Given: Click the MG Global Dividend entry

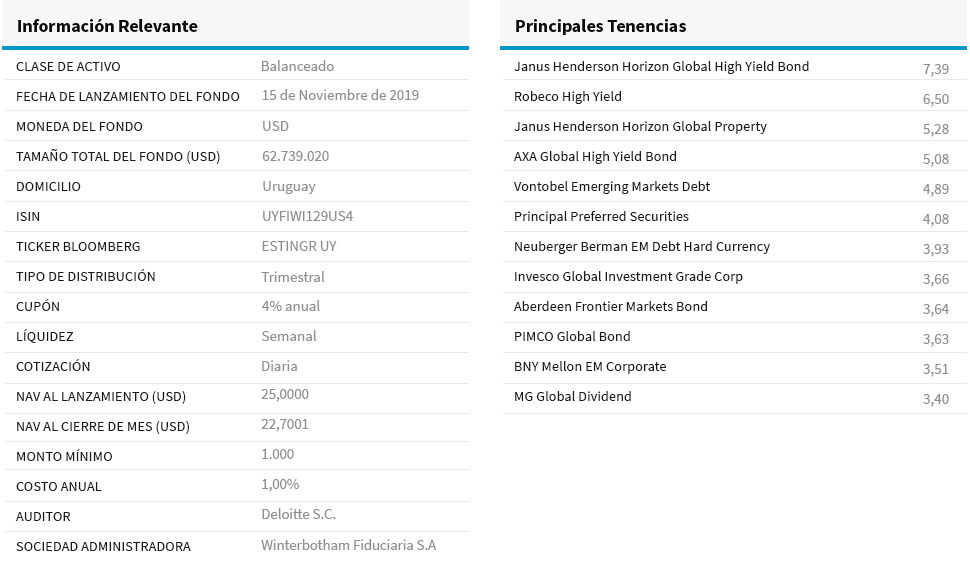Looking at the screenshot, I should [572, 397].
